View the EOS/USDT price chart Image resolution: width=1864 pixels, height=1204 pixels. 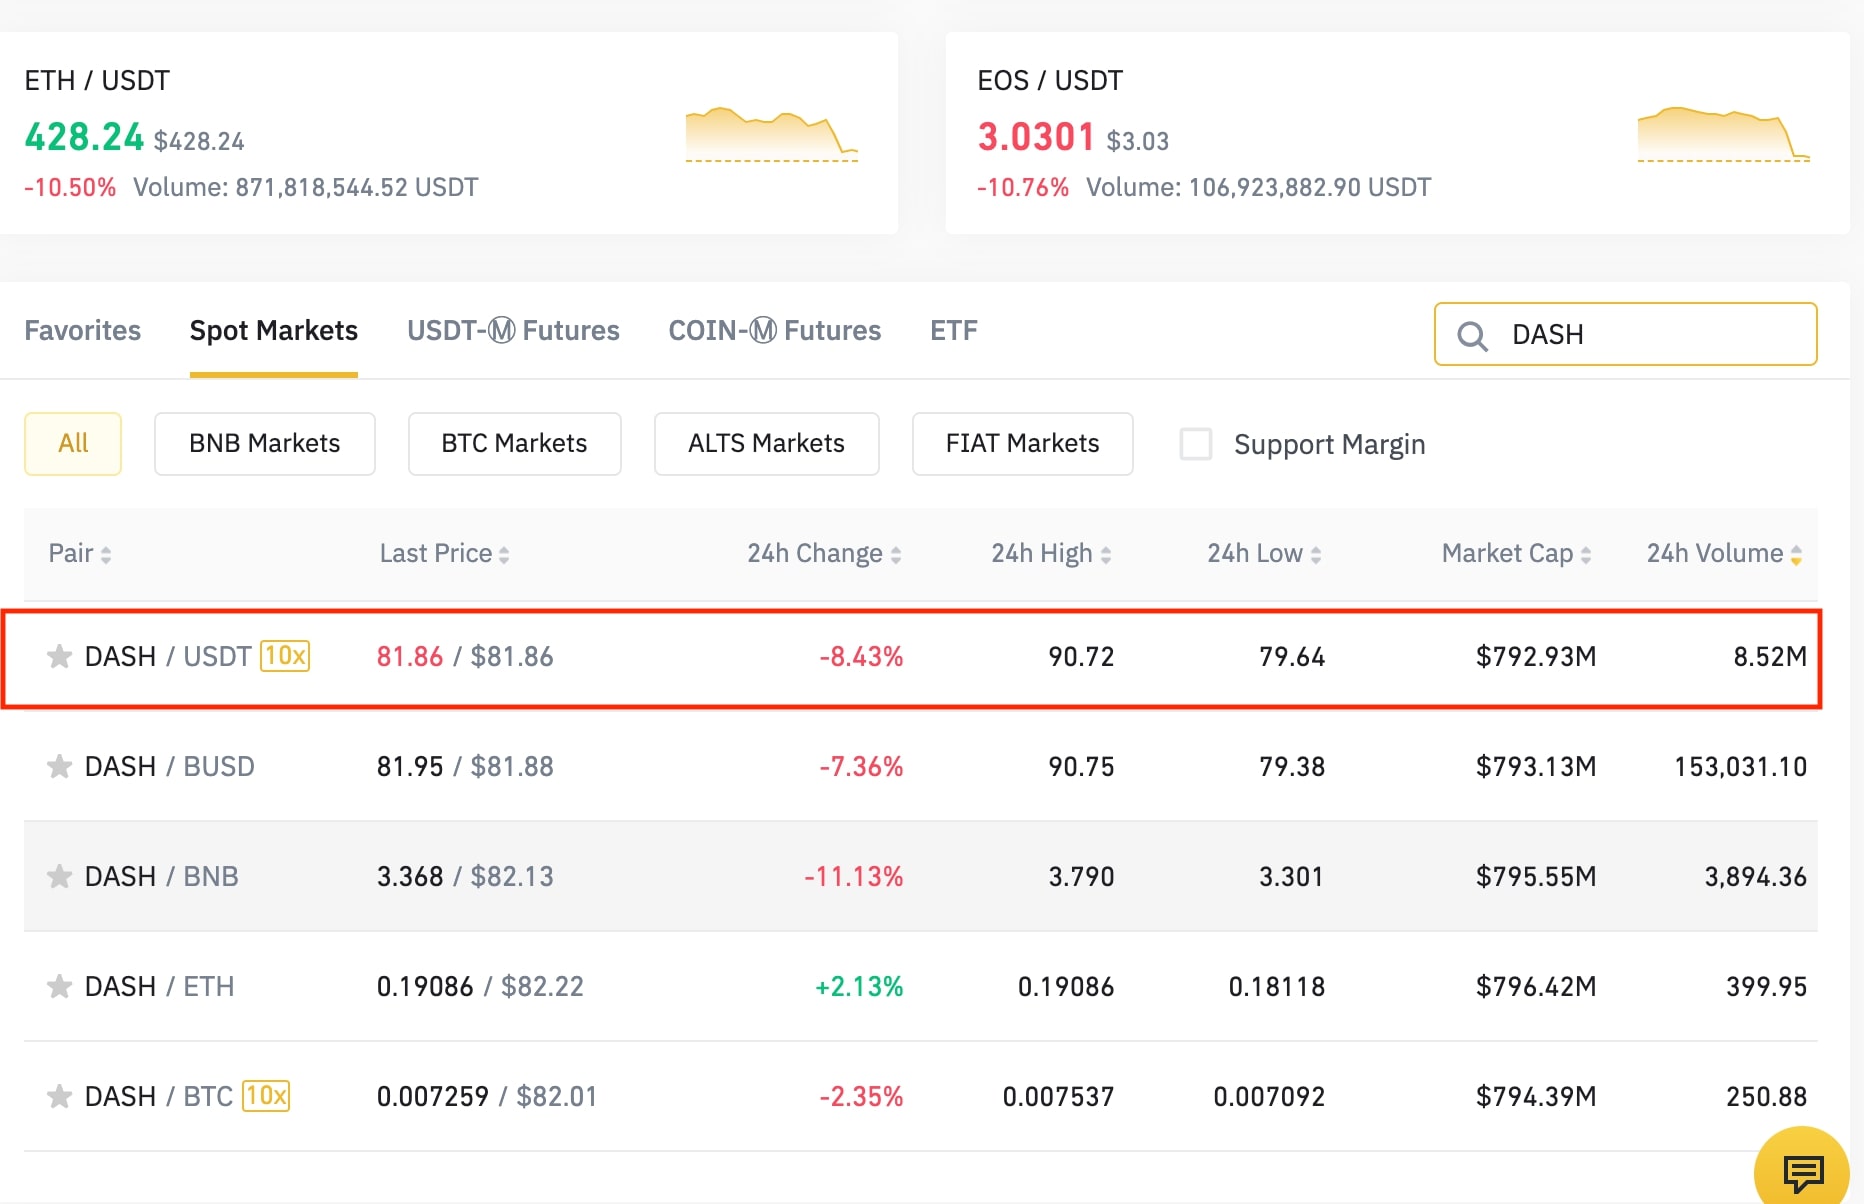[x=1722, y=135]
